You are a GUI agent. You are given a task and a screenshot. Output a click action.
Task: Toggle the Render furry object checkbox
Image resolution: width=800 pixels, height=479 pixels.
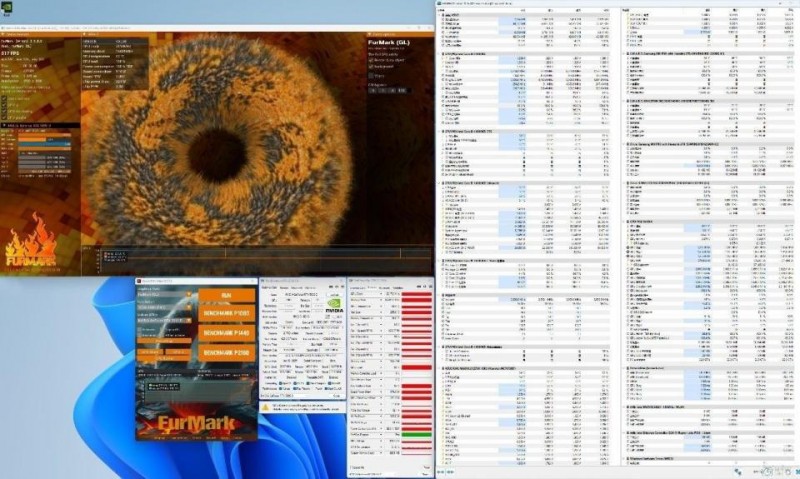point(372,59)
